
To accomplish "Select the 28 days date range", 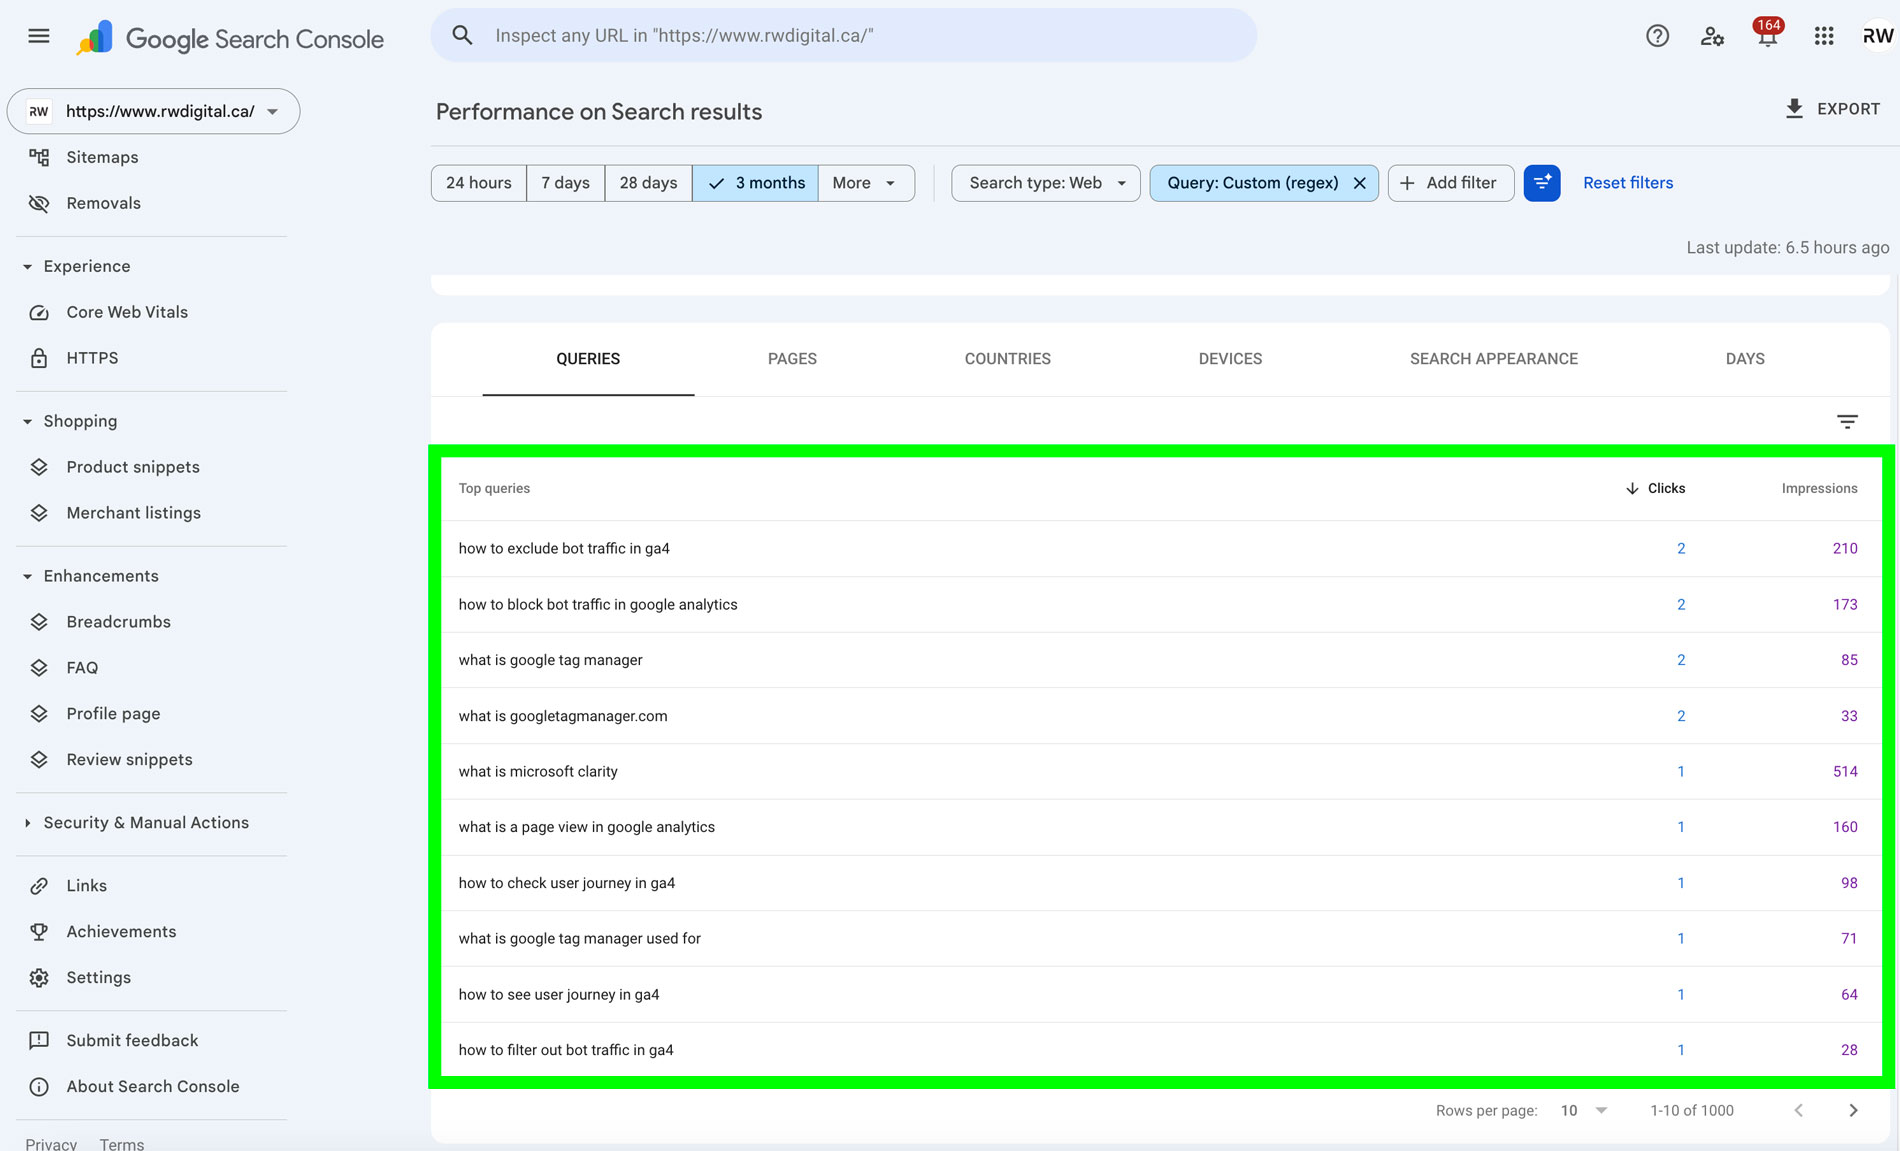I will tap(648, 183).
